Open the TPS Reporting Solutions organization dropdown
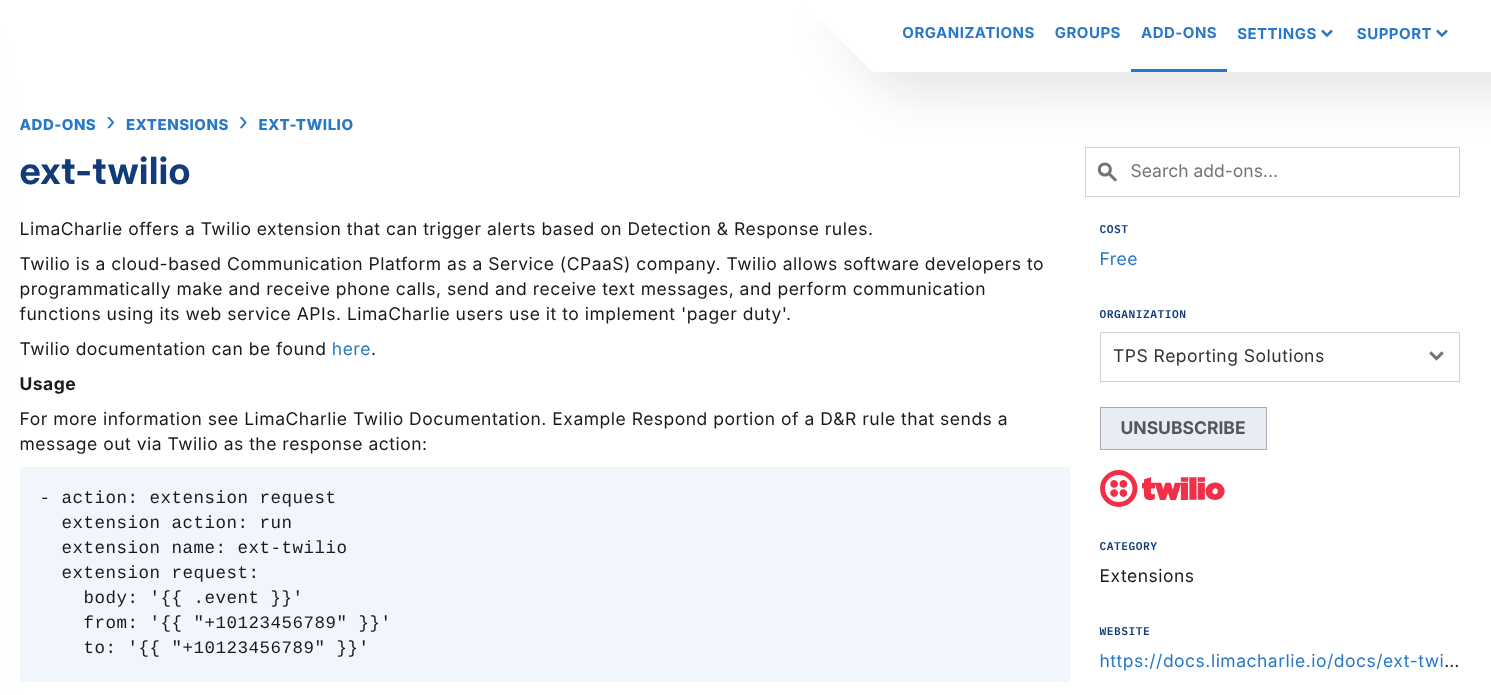The image size is (1491, 695). (1279, 357)
